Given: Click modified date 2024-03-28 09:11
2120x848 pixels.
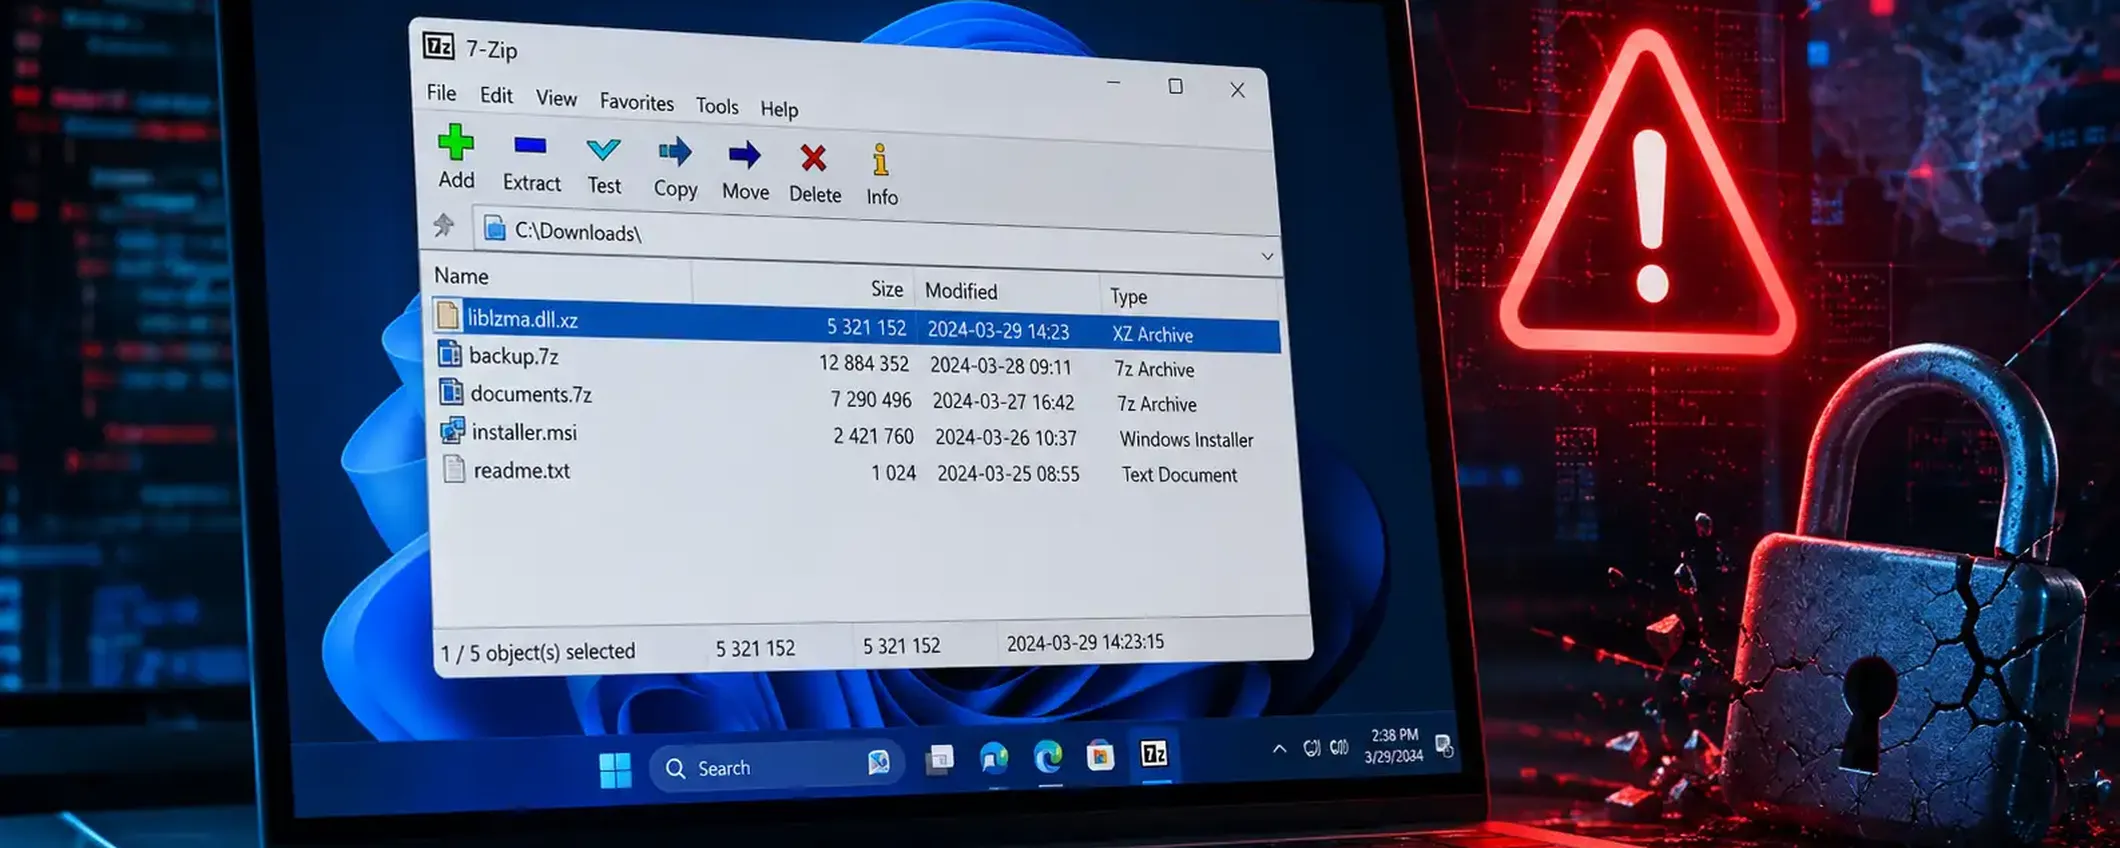Looking at the screenshot, I should [x=1000, y=366].
